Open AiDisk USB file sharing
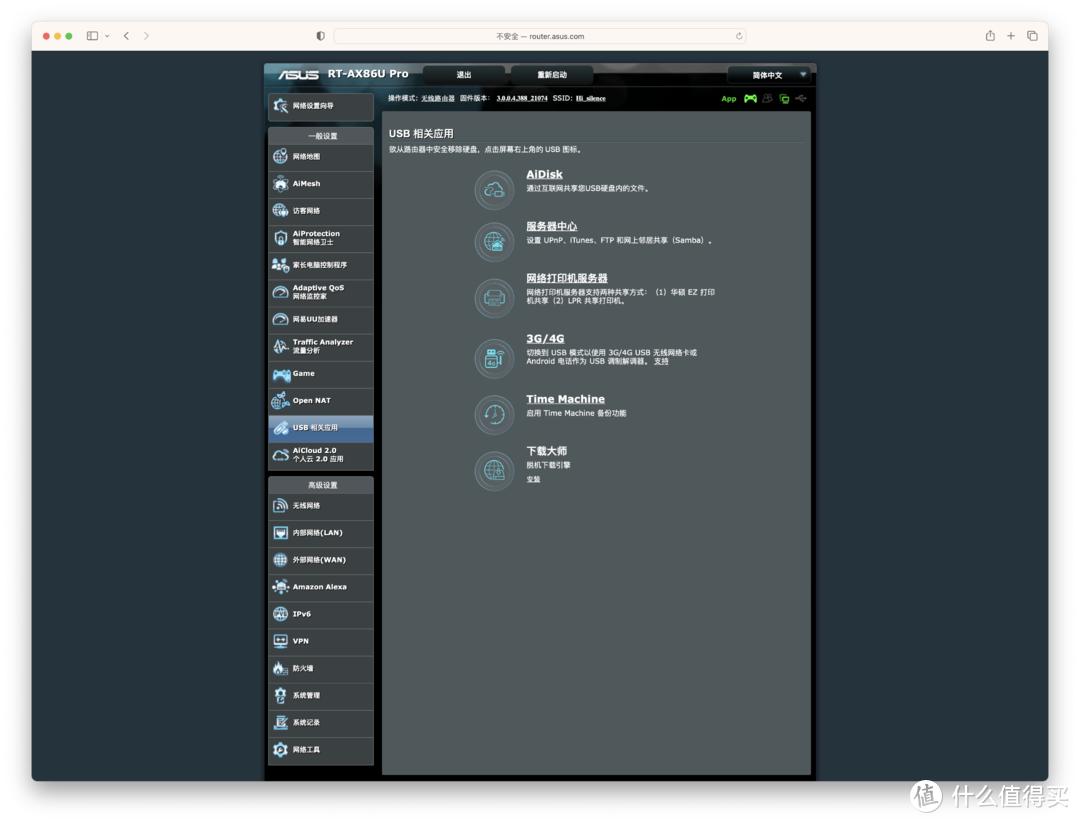The image size is (1080, 823). 545,174
